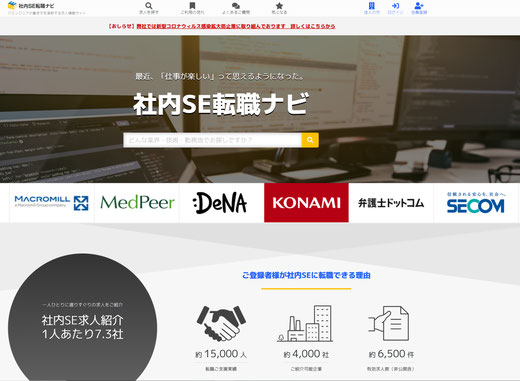Click the document icon above 6,500件
Screen dimensions: 520x381
coord(389,323)
